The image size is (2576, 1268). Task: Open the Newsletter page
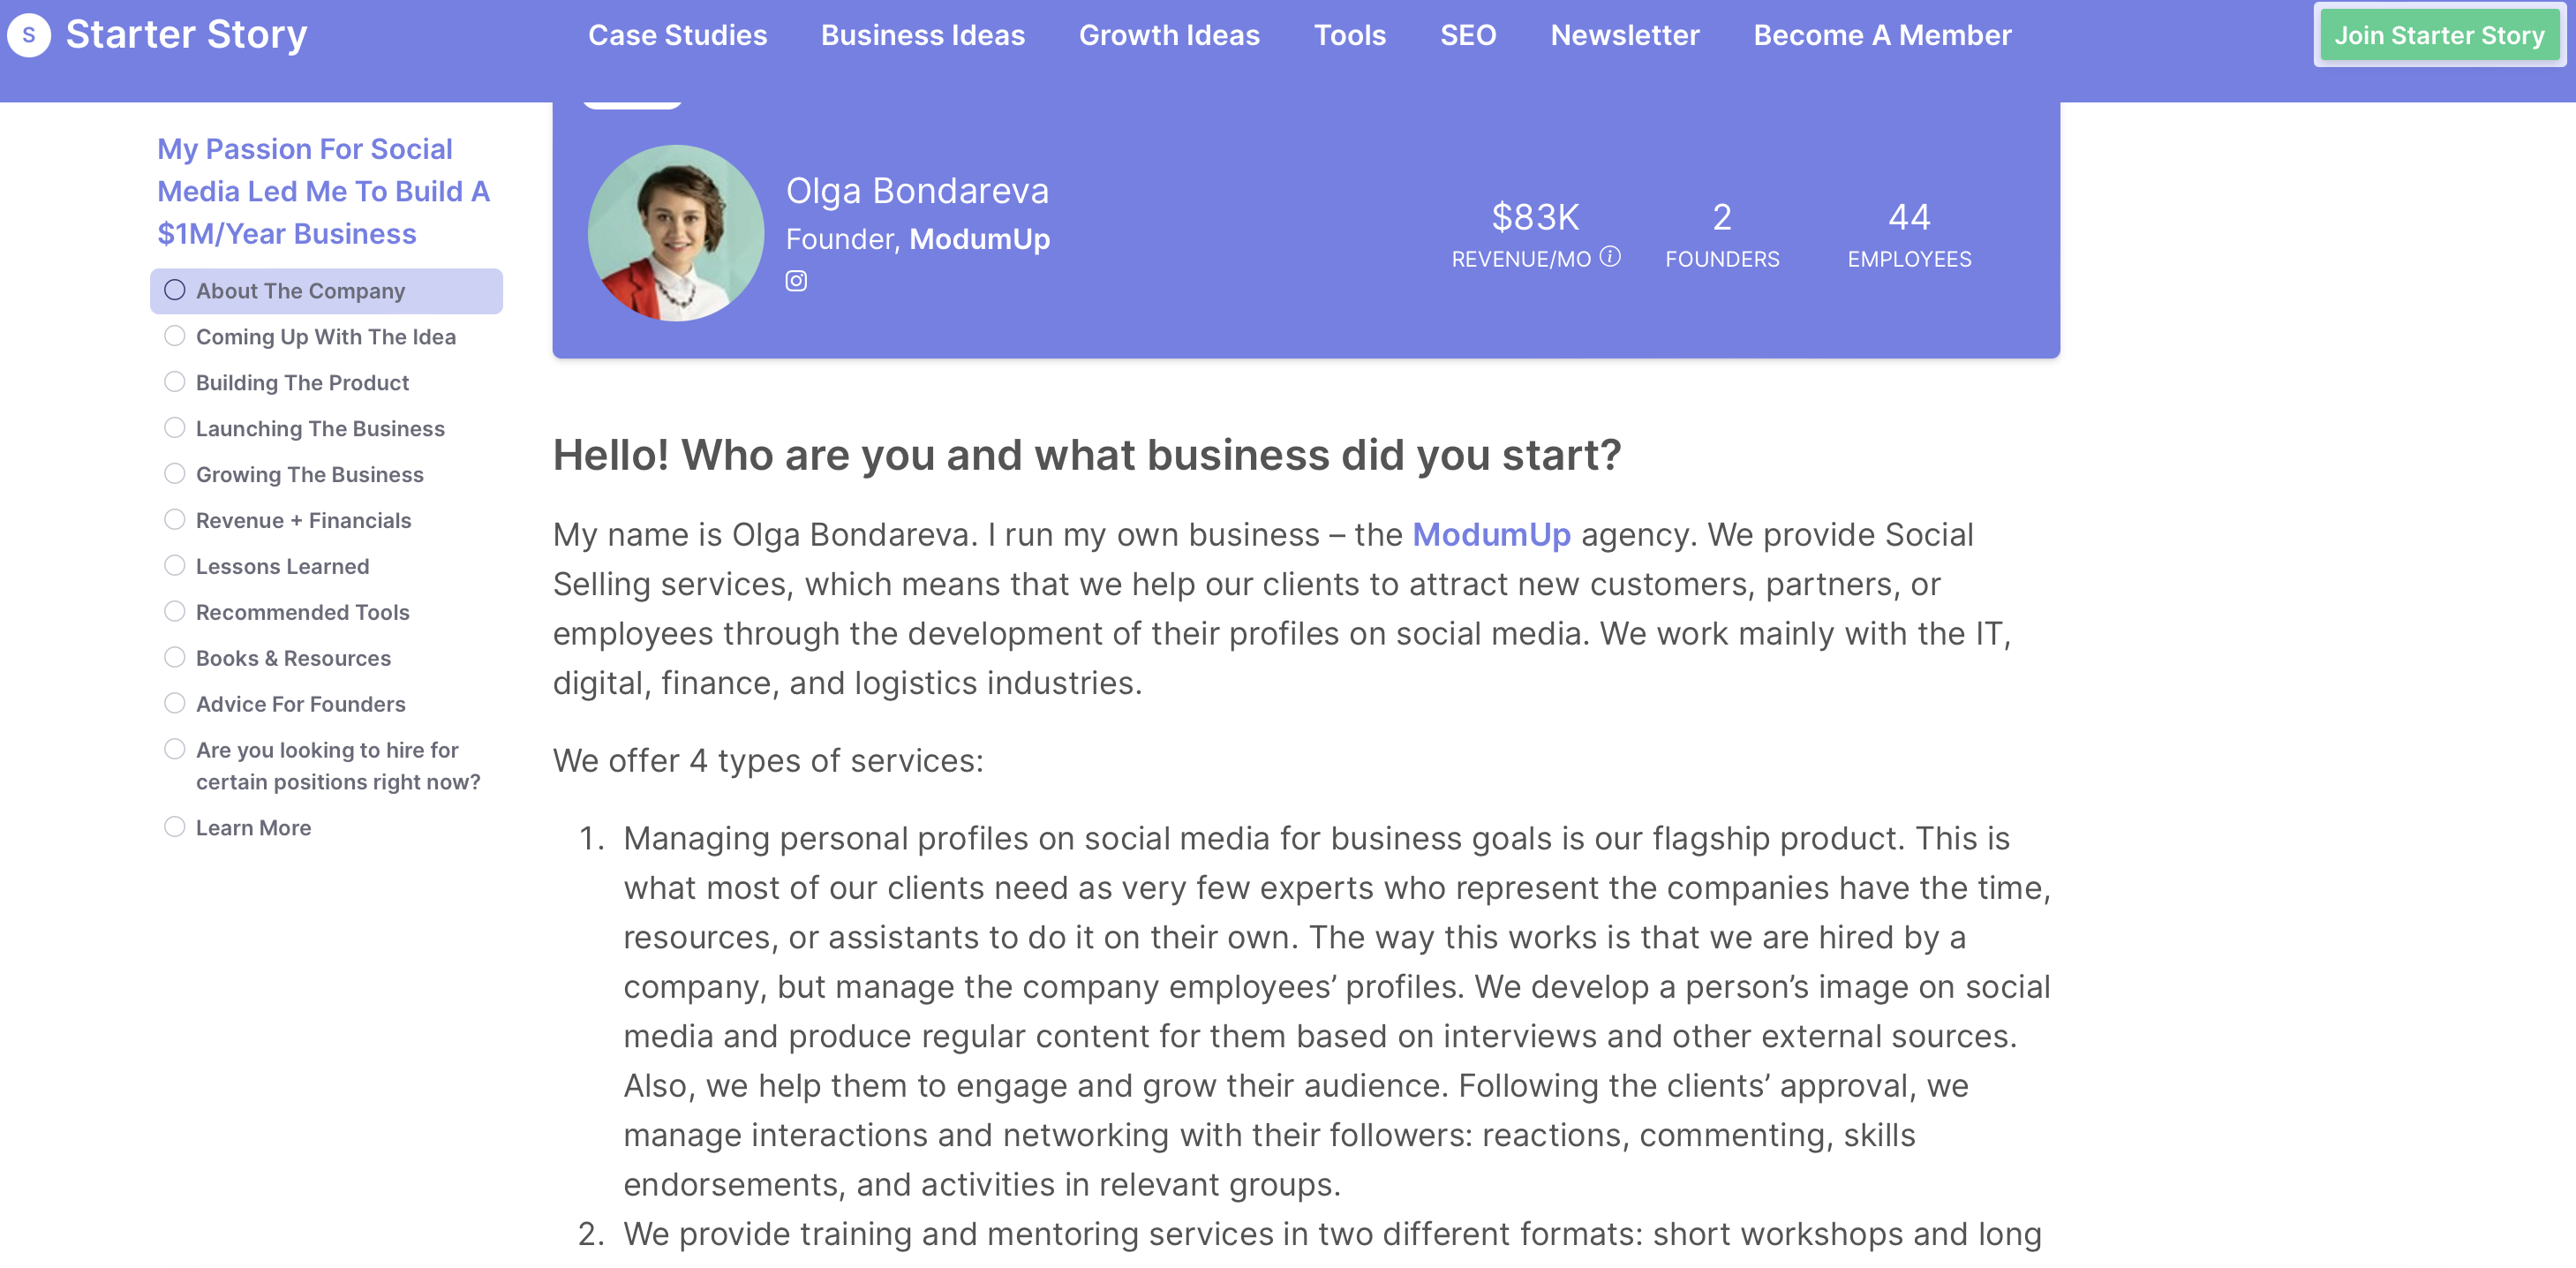click(1625, 35)
